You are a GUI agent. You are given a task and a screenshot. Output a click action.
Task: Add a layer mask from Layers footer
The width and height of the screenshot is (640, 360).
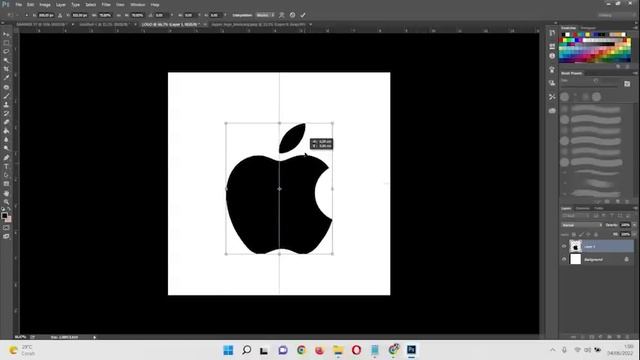coord(591,337)
